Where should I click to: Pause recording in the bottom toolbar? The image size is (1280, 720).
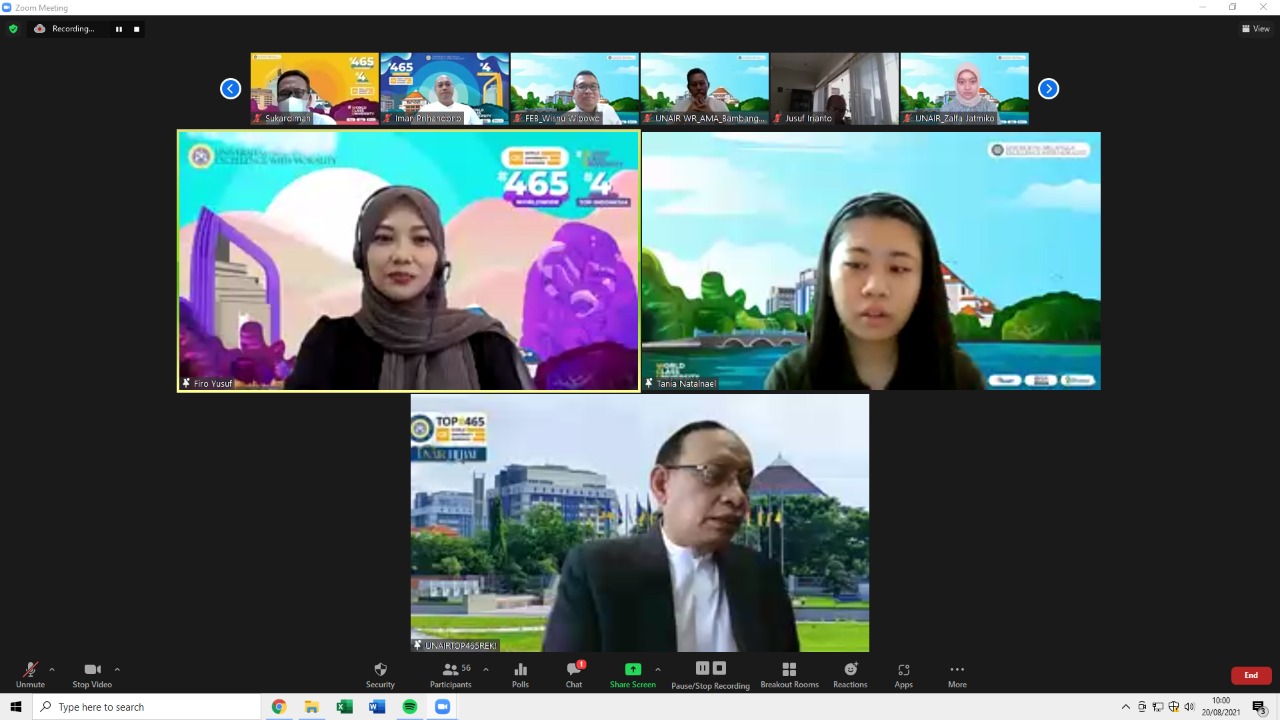pos(702,668)
